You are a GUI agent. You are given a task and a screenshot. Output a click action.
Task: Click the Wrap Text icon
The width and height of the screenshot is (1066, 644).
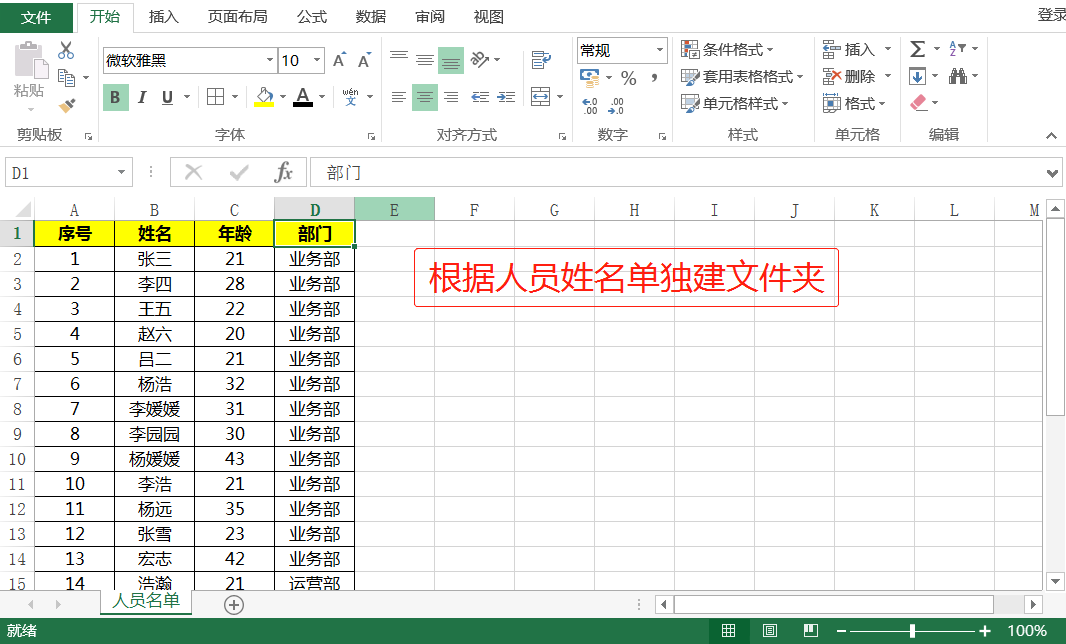tap(540, 60)
